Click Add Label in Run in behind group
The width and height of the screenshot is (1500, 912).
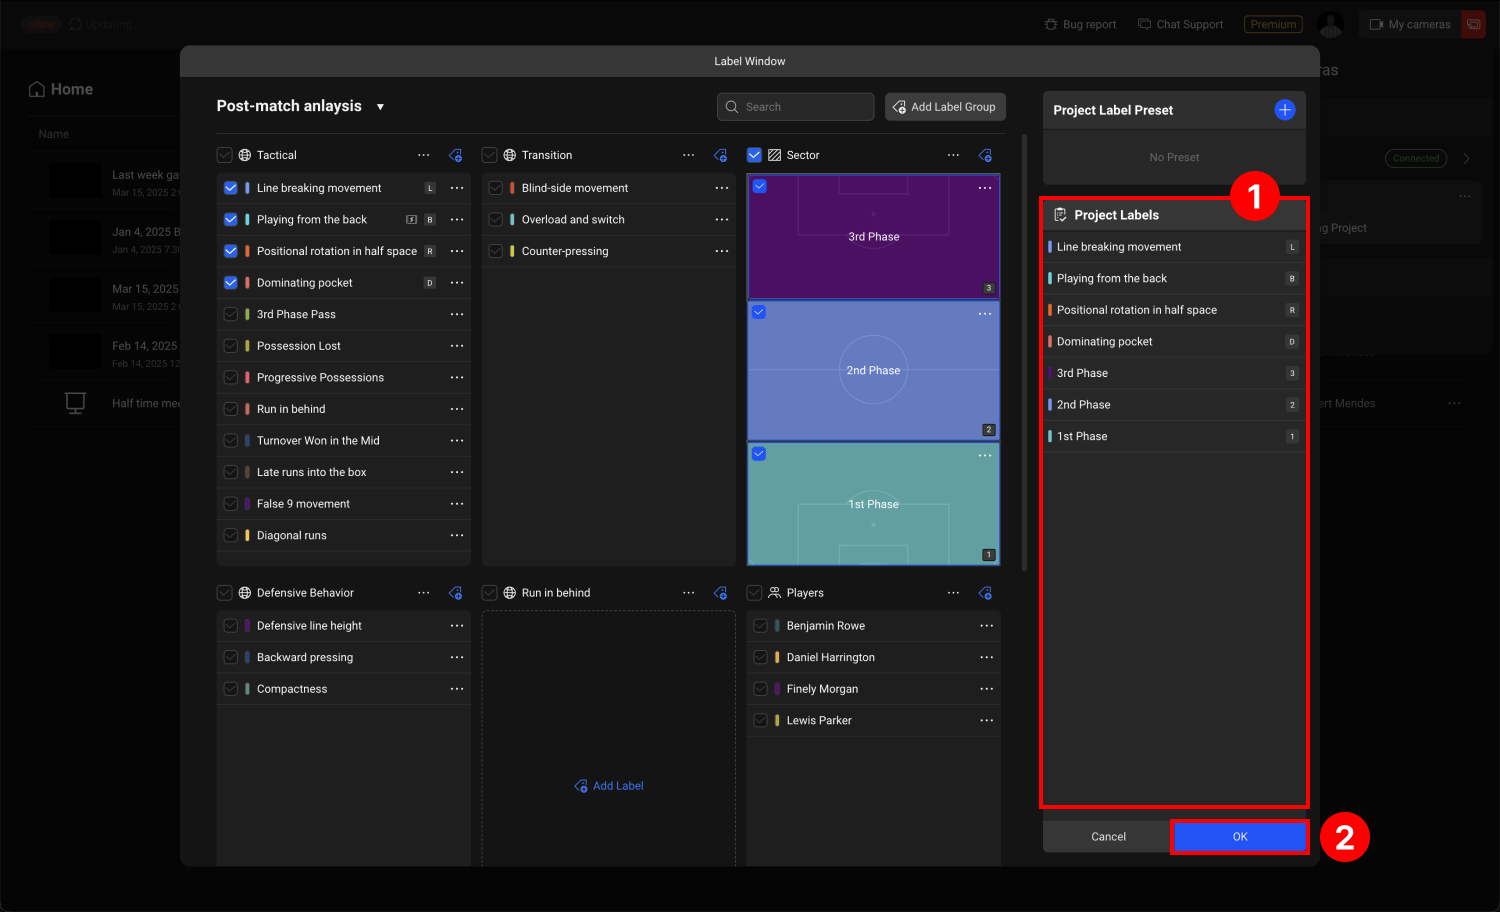[x=609, y=786]
